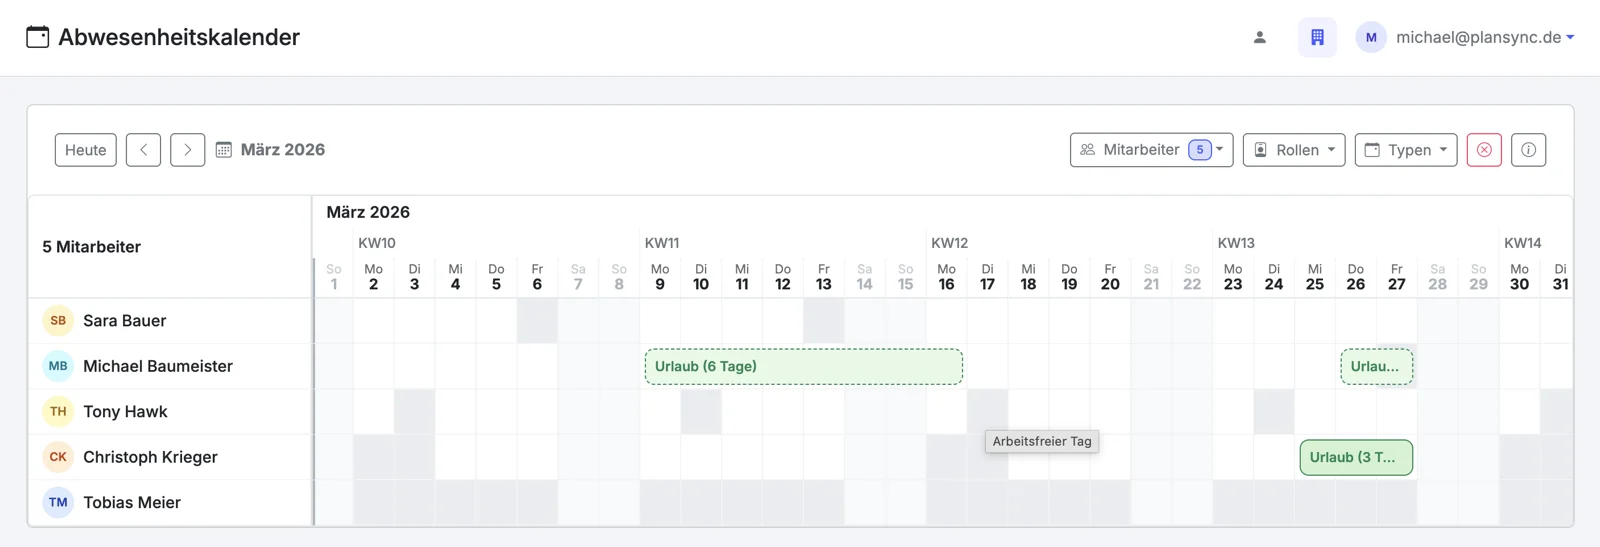This screenshot has height=547, width=1600.
Task: Select Monday 16 day column header
Action: (946, 277)
